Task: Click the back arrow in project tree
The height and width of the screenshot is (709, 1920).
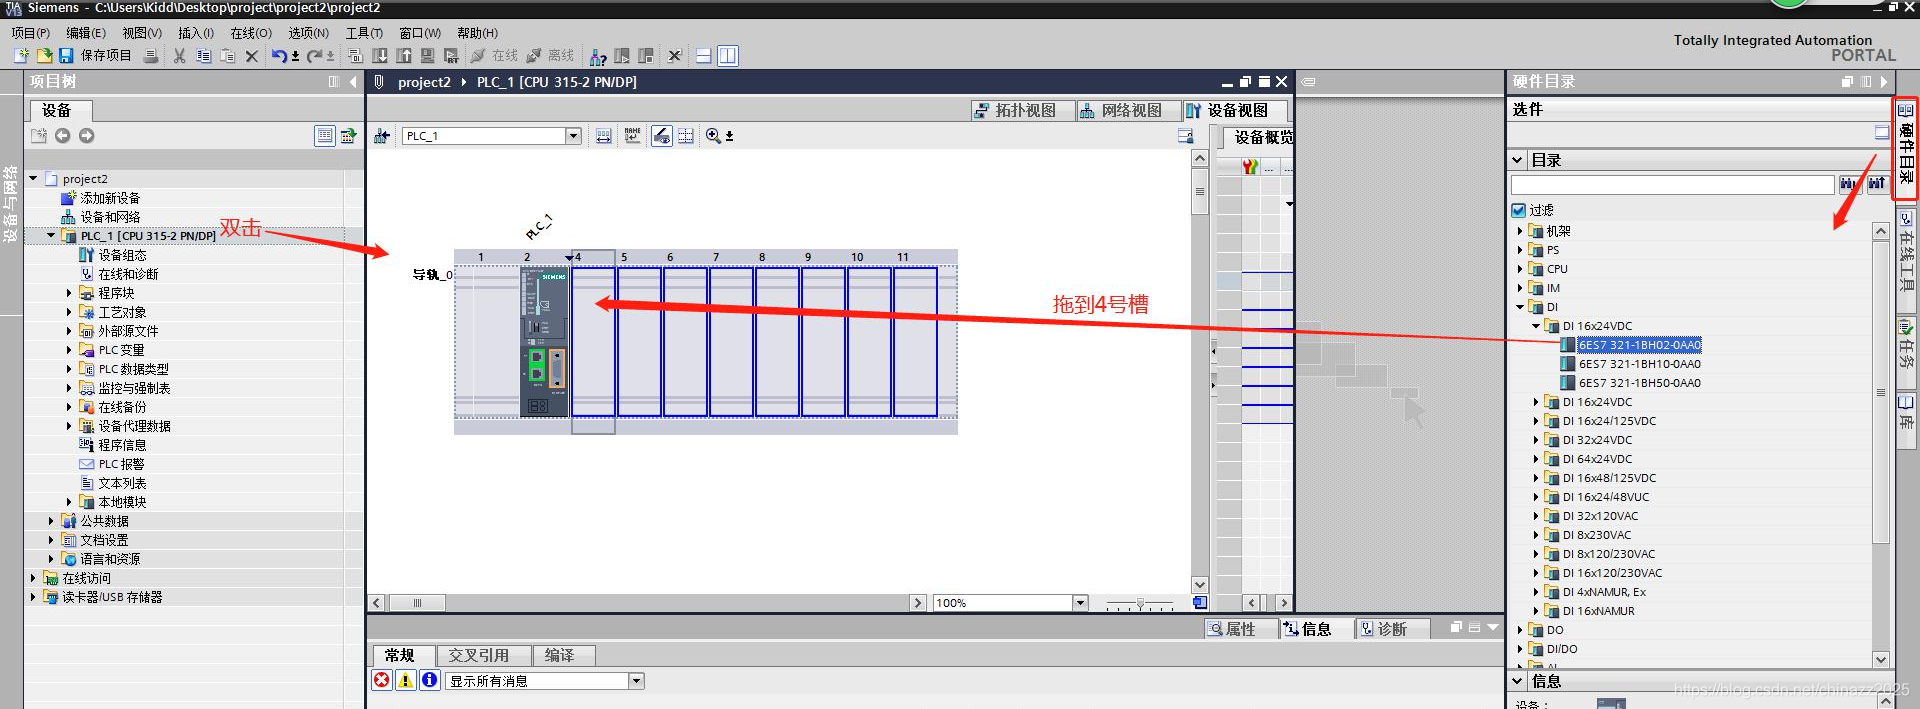Action: coord(63,136)
